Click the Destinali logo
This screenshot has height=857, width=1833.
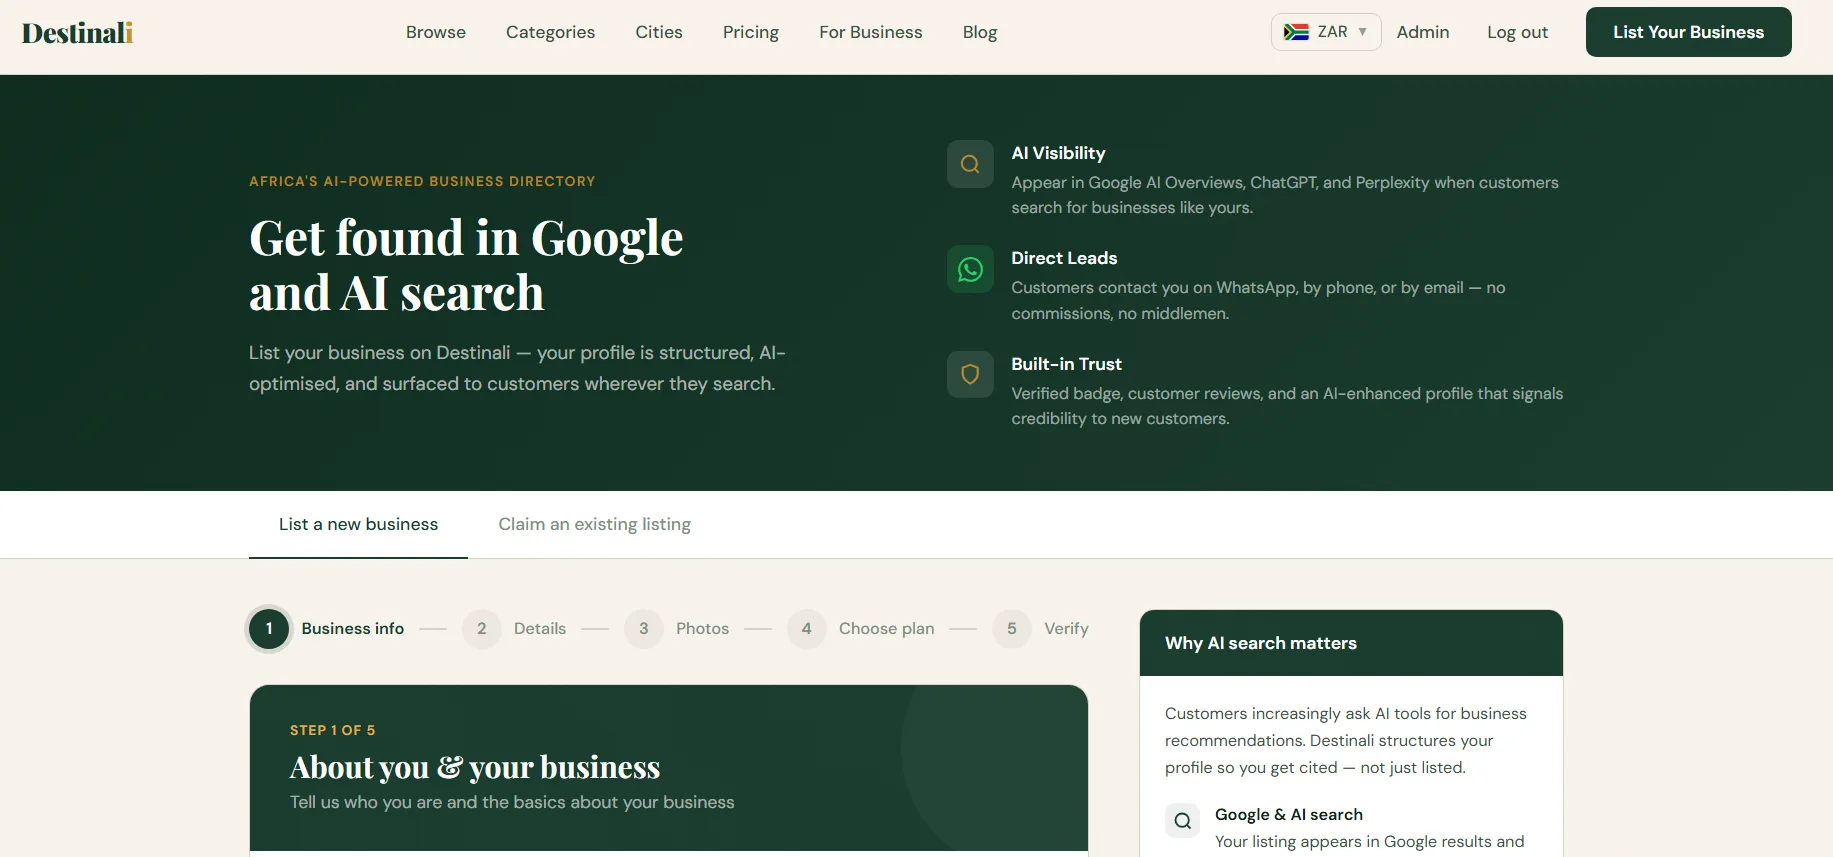77,33
